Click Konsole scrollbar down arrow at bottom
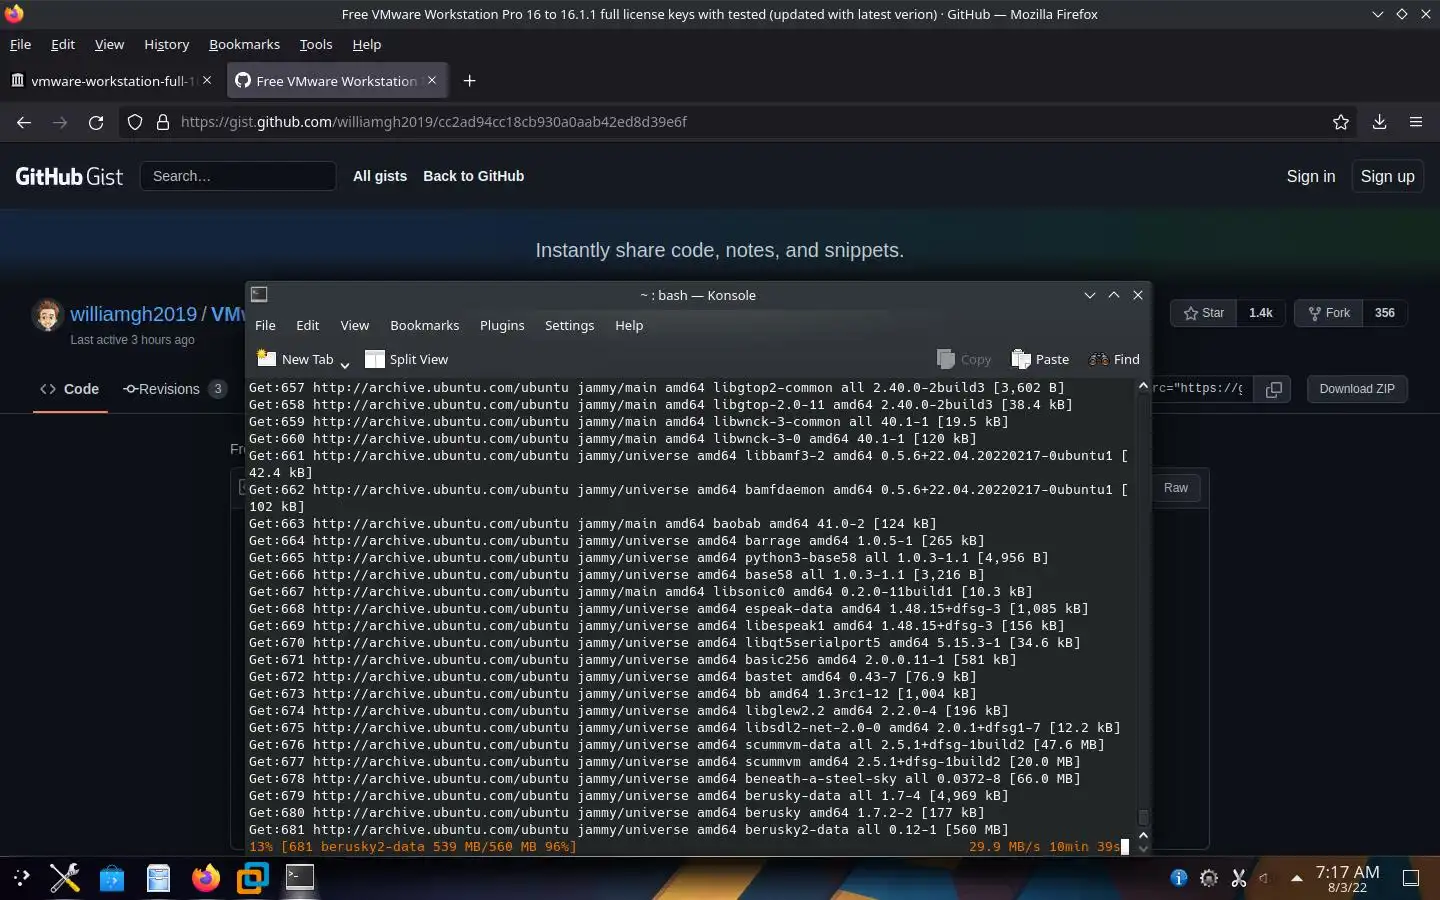Image resolution: width=1440 pixels, height=900 pixels. pyautogui.click(x=1143, y=849)
